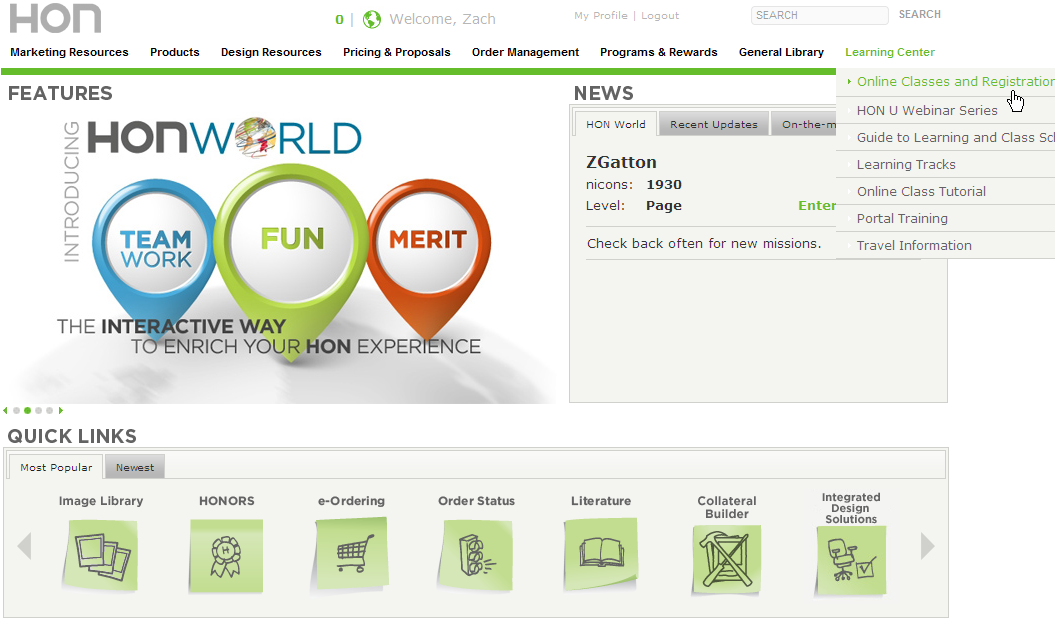Screen dimensions: 1055x633
Task: Select the Most Popular quick links tab
Action: (56, 467)
